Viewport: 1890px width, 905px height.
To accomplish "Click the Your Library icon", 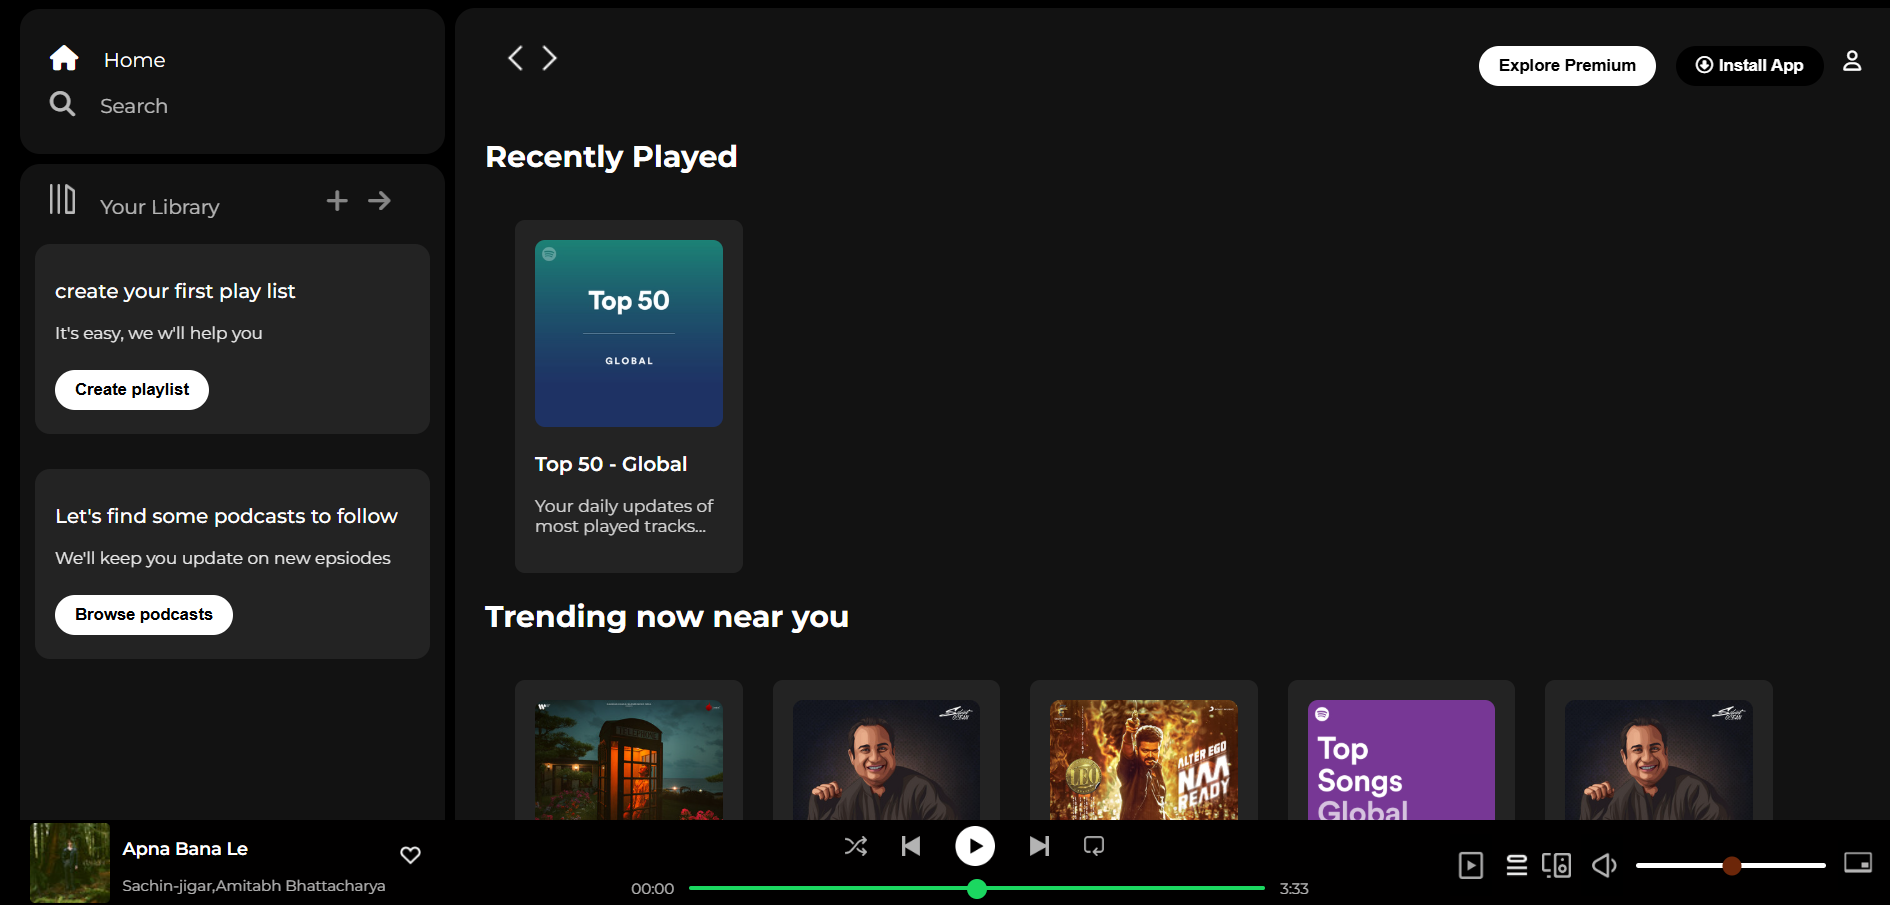I will 62,199.
